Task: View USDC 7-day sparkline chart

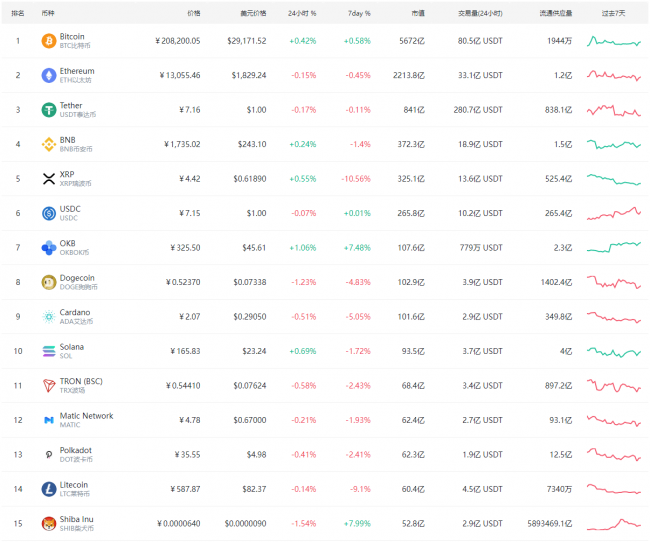Action: click(x=614, y=213)
